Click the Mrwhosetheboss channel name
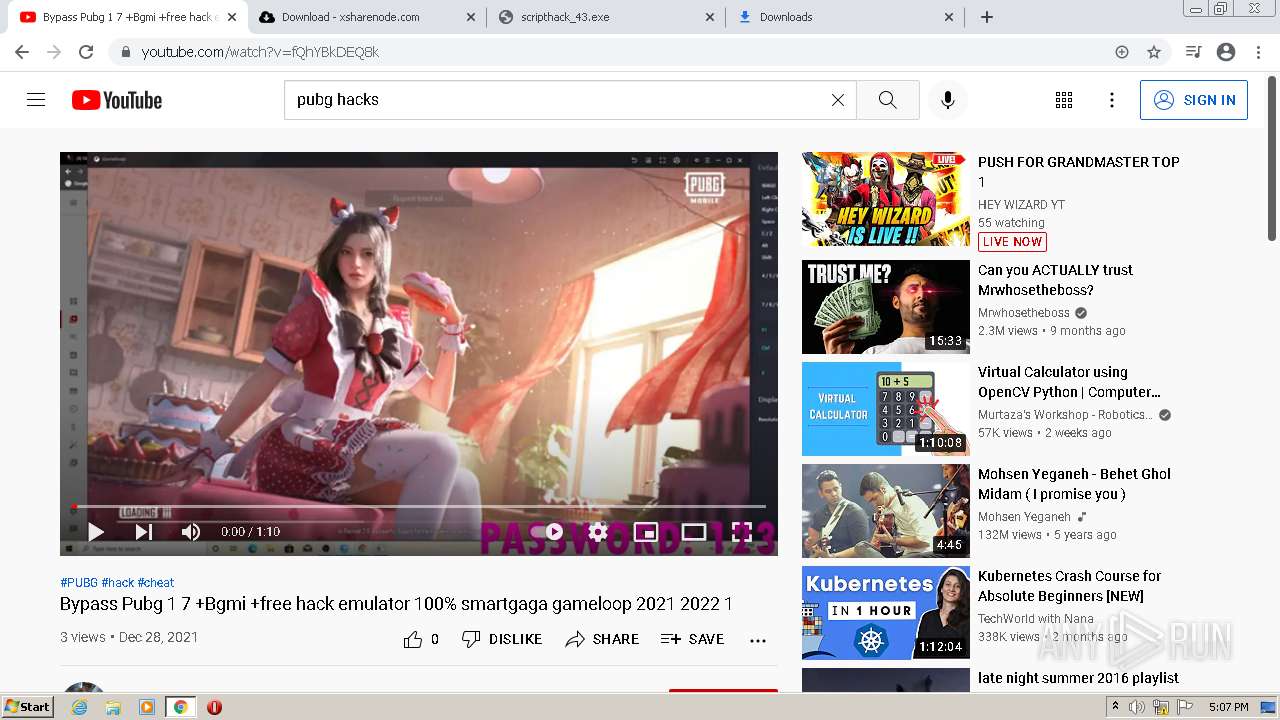This screenshot has height=720, width=1280. click(1024, 313)
